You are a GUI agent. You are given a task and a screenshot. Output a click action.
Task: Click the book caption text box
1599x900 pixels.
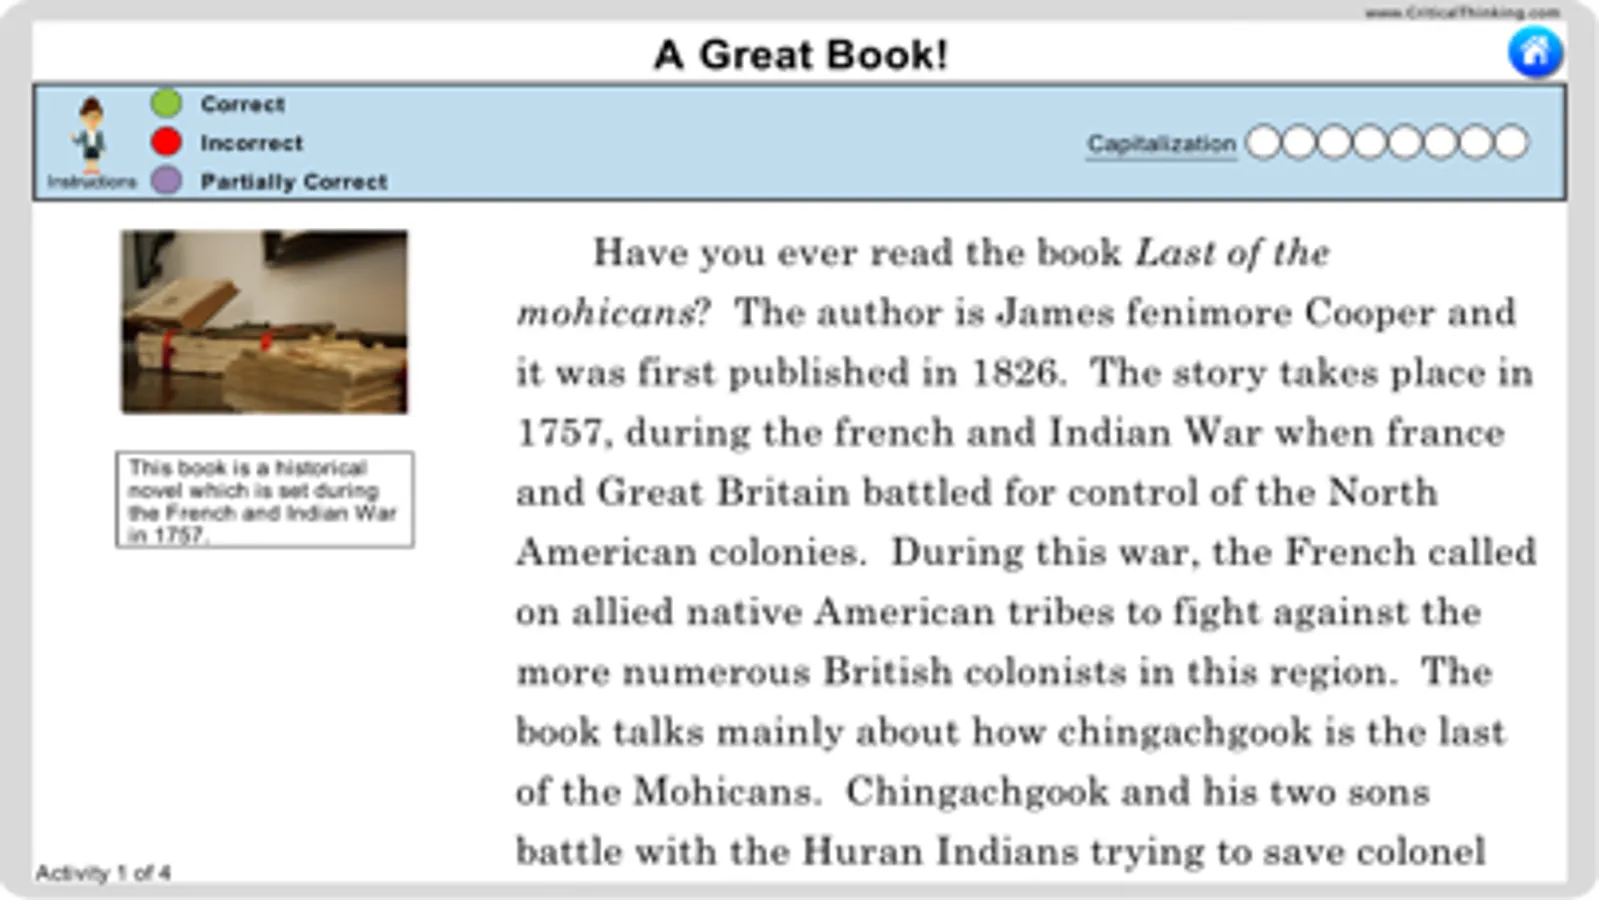coord(265,500)
